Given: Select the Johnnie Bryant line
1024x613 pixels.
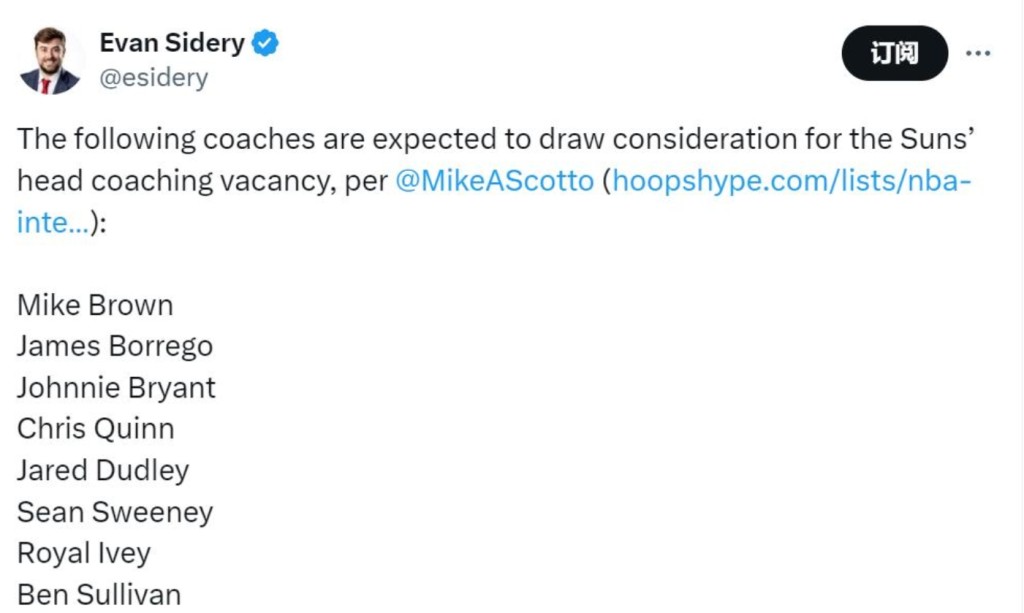Looking at the screenshot, I should pos(116,388).
